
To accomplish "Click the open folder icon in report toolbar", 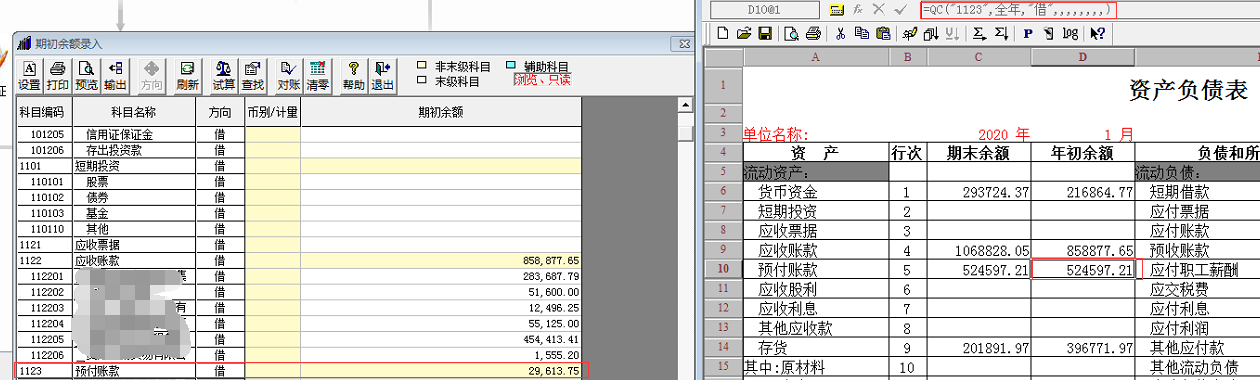I will 743,33.
